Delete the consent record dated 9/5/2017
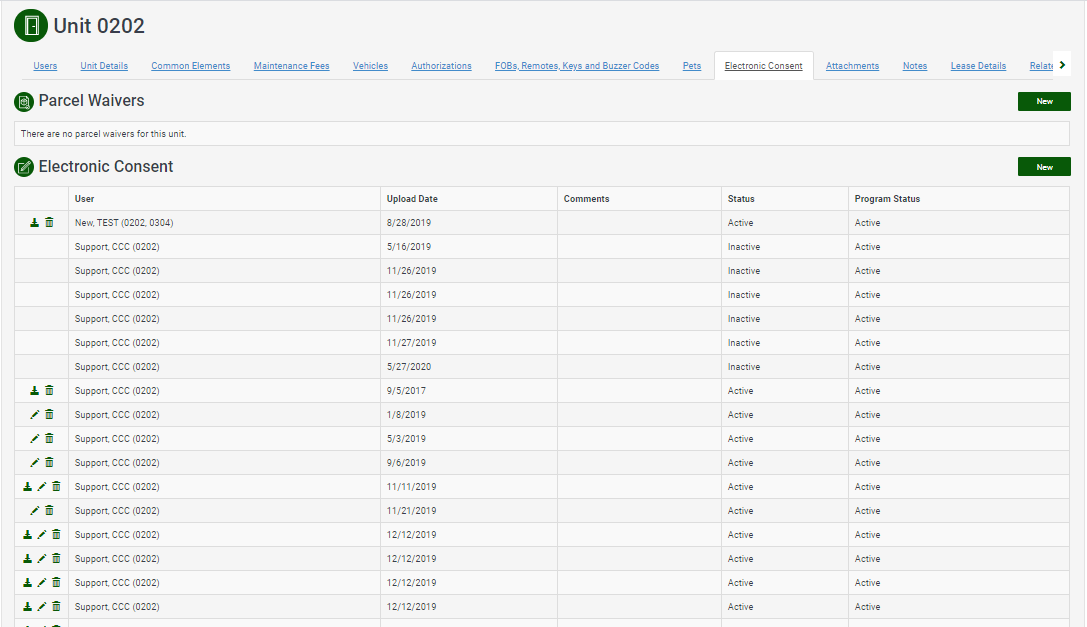Screen dimensions: 1087x627 click(x=49, y=391)
